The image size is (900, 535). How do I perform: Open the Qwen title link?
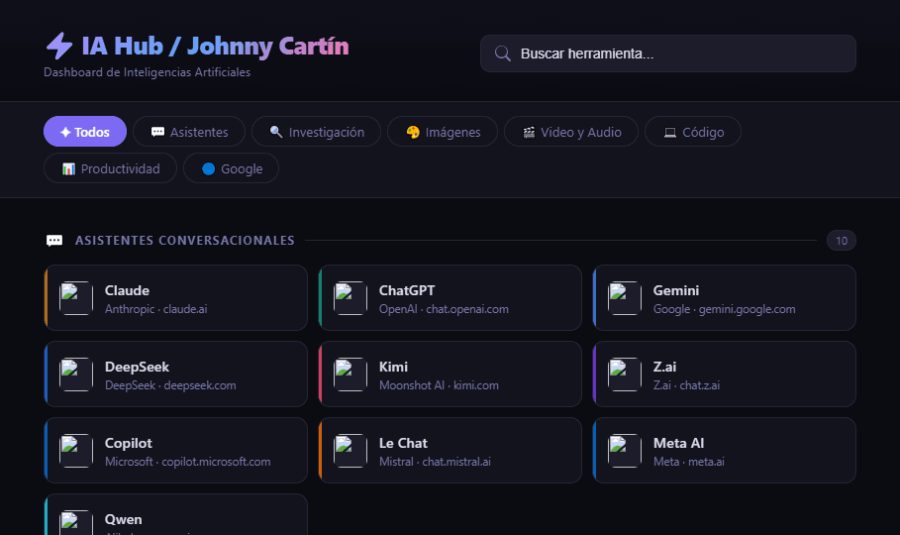coord(123,520)
